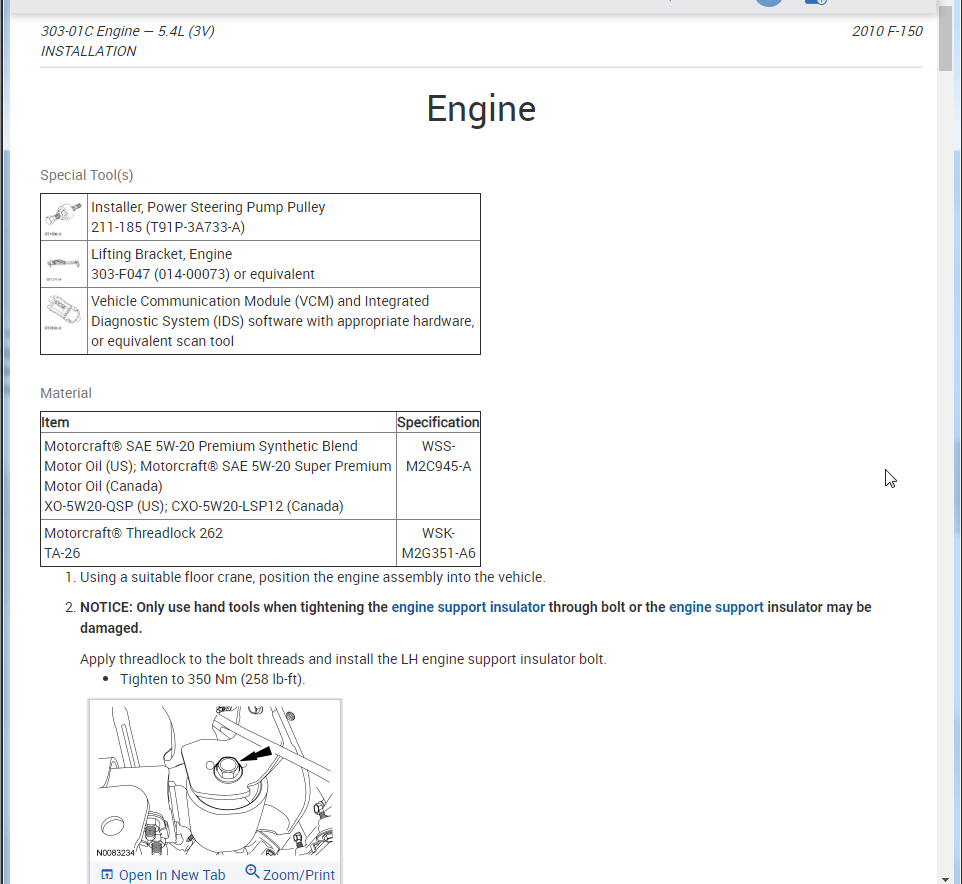Viewport: 962px width, 884px height.
Task: Click 'Open In New Tab' under the diagram
Action: [x=171, y=875]
